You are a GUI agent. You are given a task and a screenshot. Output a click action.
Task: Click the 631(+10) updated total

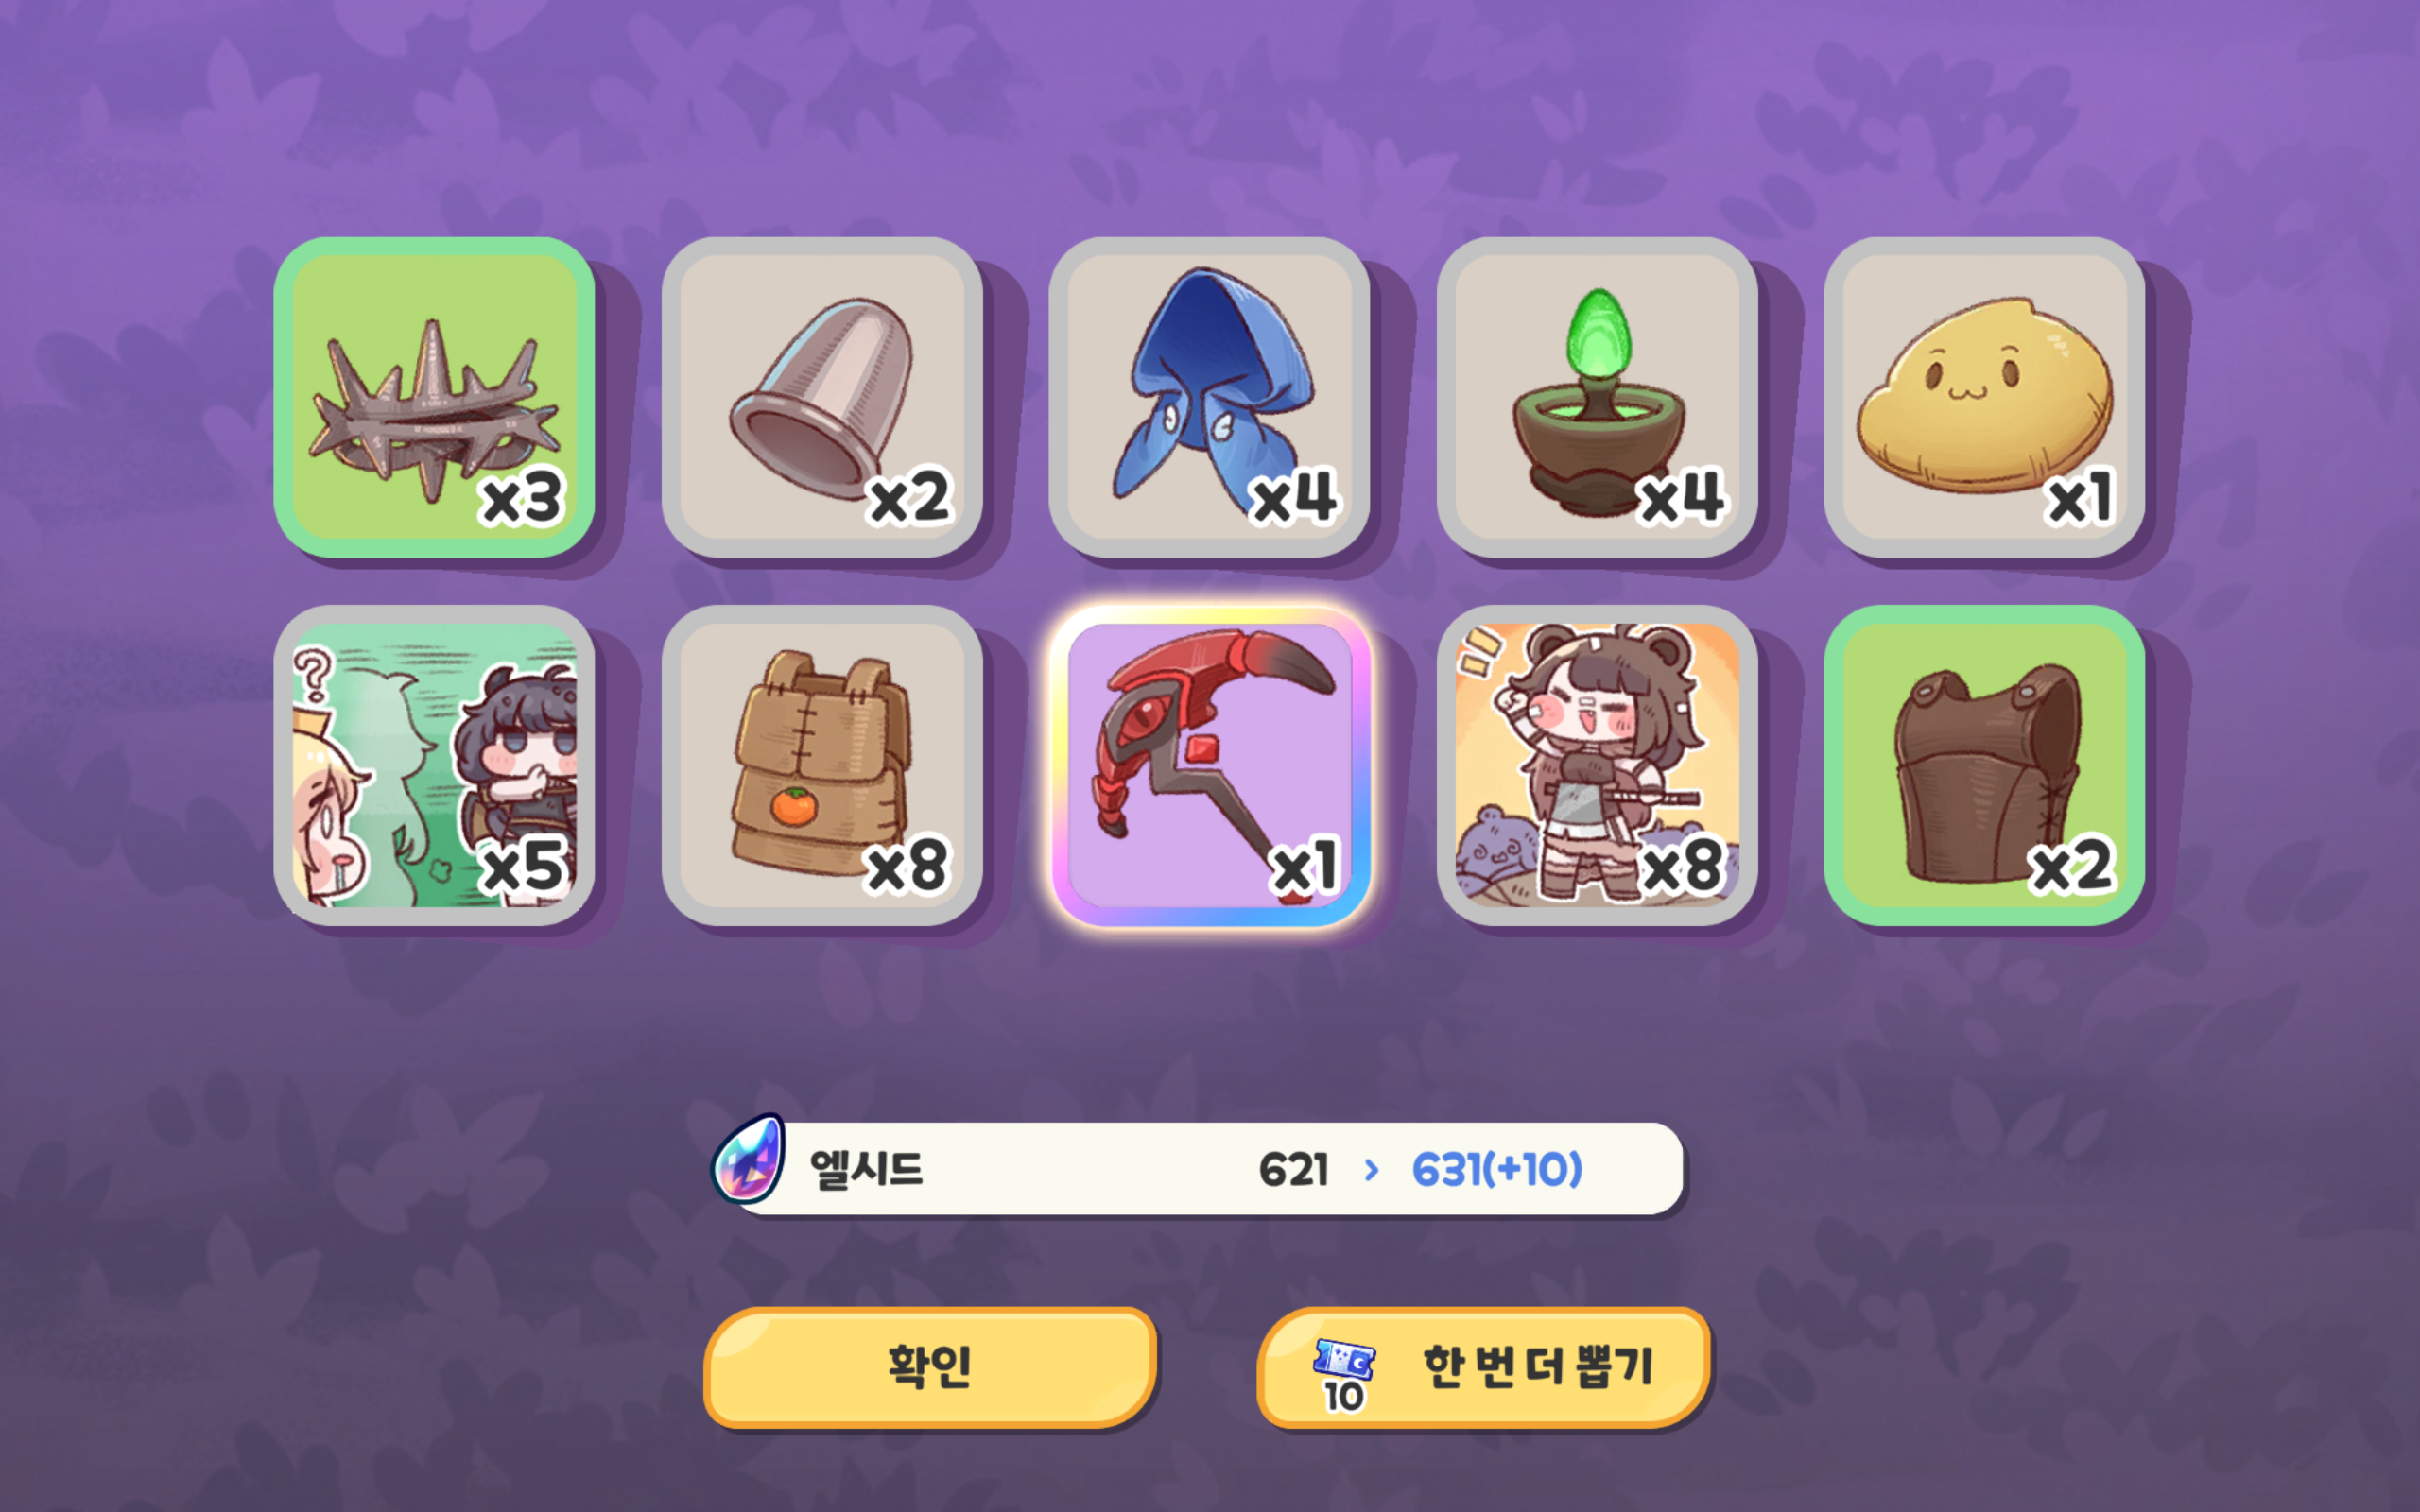[x=1497, y=1169]
